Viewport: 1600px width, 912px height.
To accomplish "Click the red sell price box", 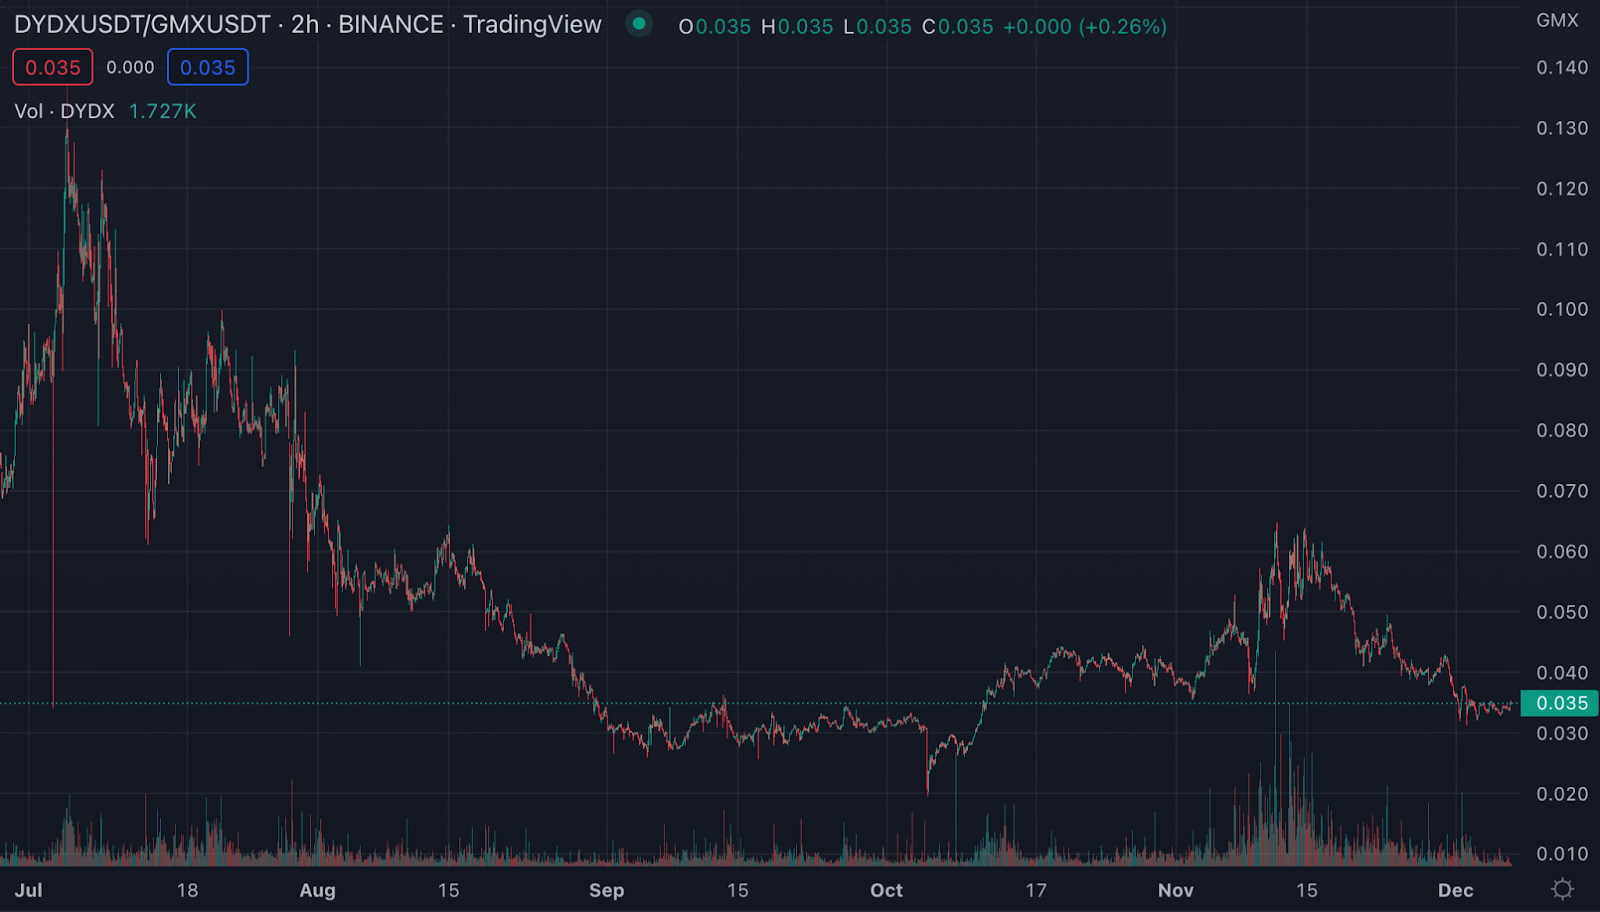I will [x=53, y=67].
